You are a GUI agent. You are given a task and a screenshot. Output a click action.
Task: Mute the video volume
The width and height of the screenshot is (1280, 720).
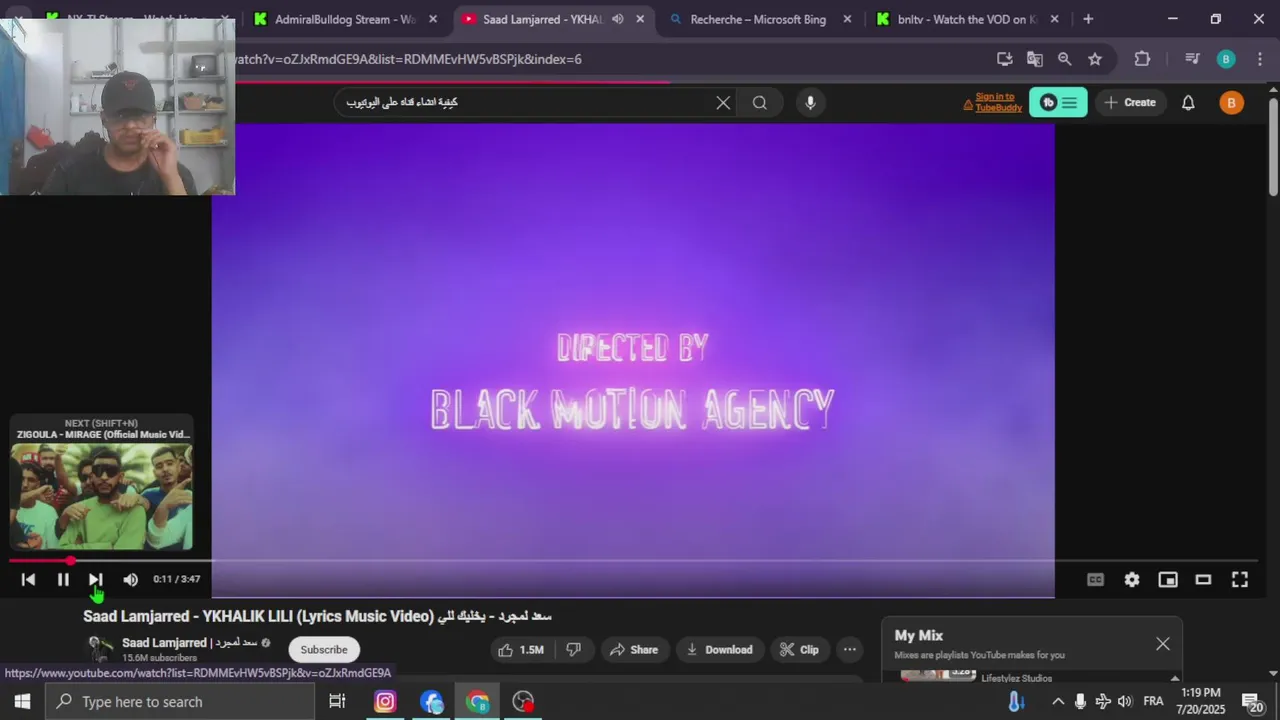coord(130,579)
